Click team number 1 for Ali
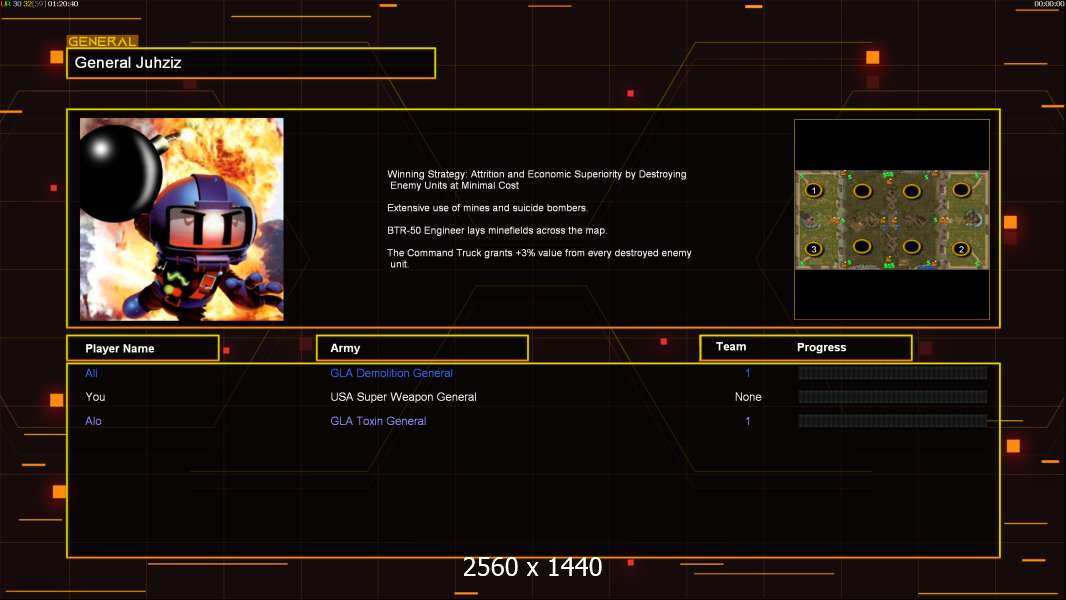The width and height of the screenshot is (1066, 600). (748, 373)
